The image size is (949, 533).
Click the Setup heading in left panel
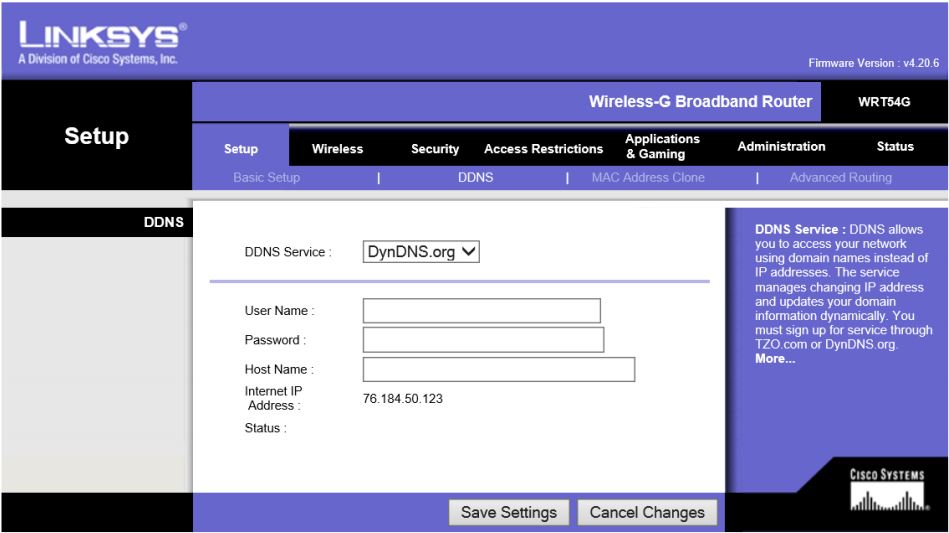[x=96, y=137]
